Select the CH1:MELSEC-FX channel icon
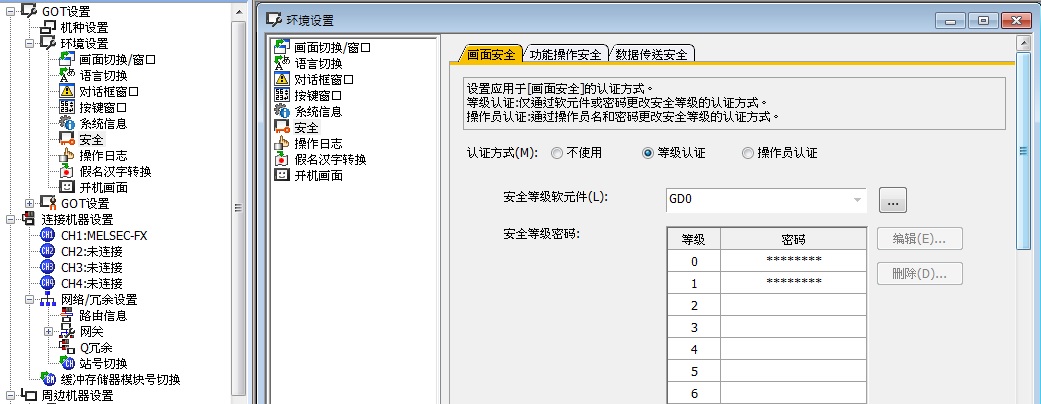Viewport: 1041px width, 404px height. pos(47,235)
